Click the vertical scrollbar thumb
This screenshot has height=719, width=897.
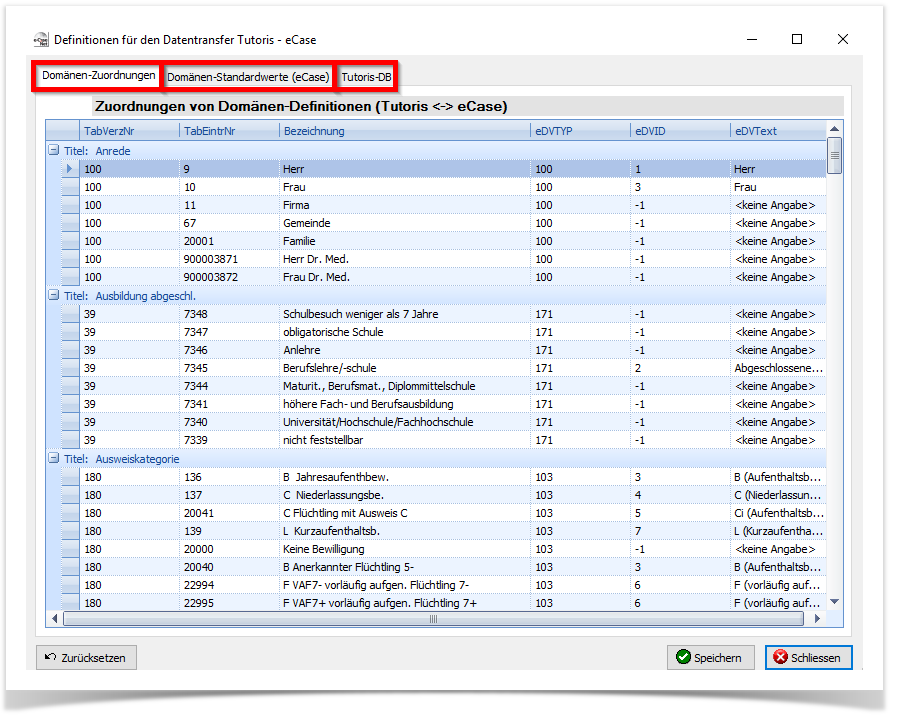click(x=835, y=155)
